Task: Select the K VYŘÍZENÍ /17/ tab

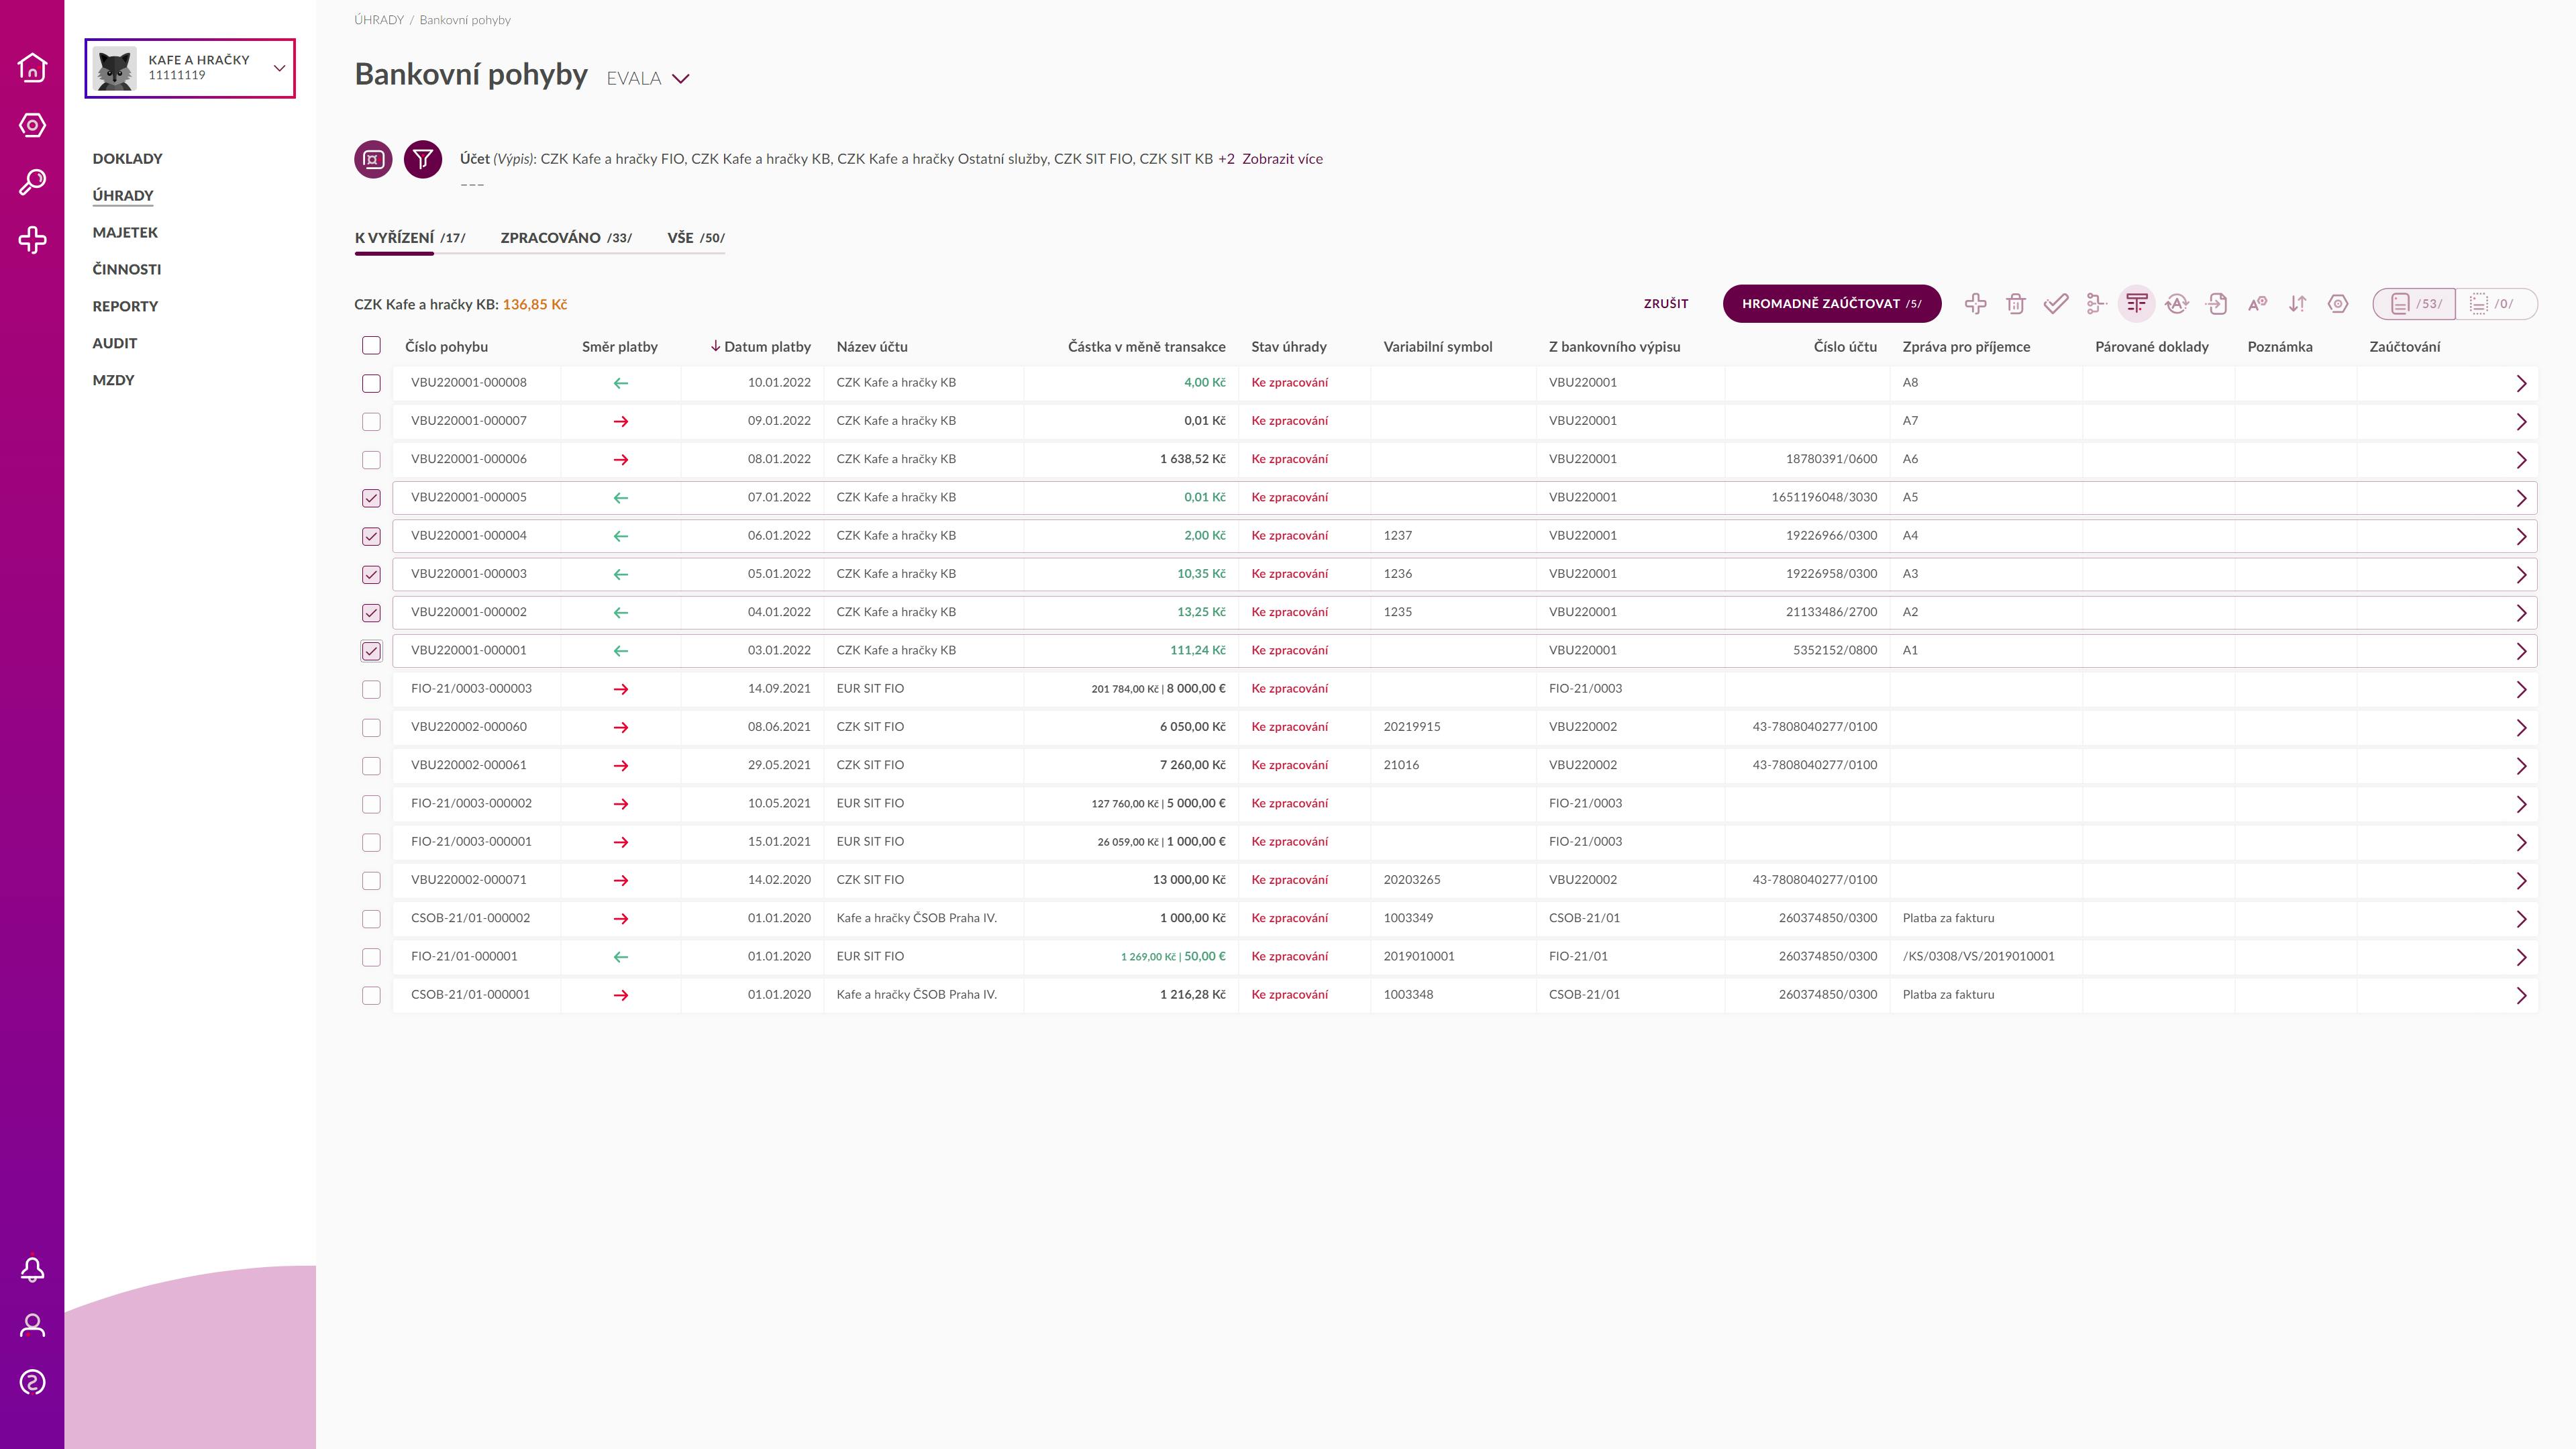Action: click(410, 238)
